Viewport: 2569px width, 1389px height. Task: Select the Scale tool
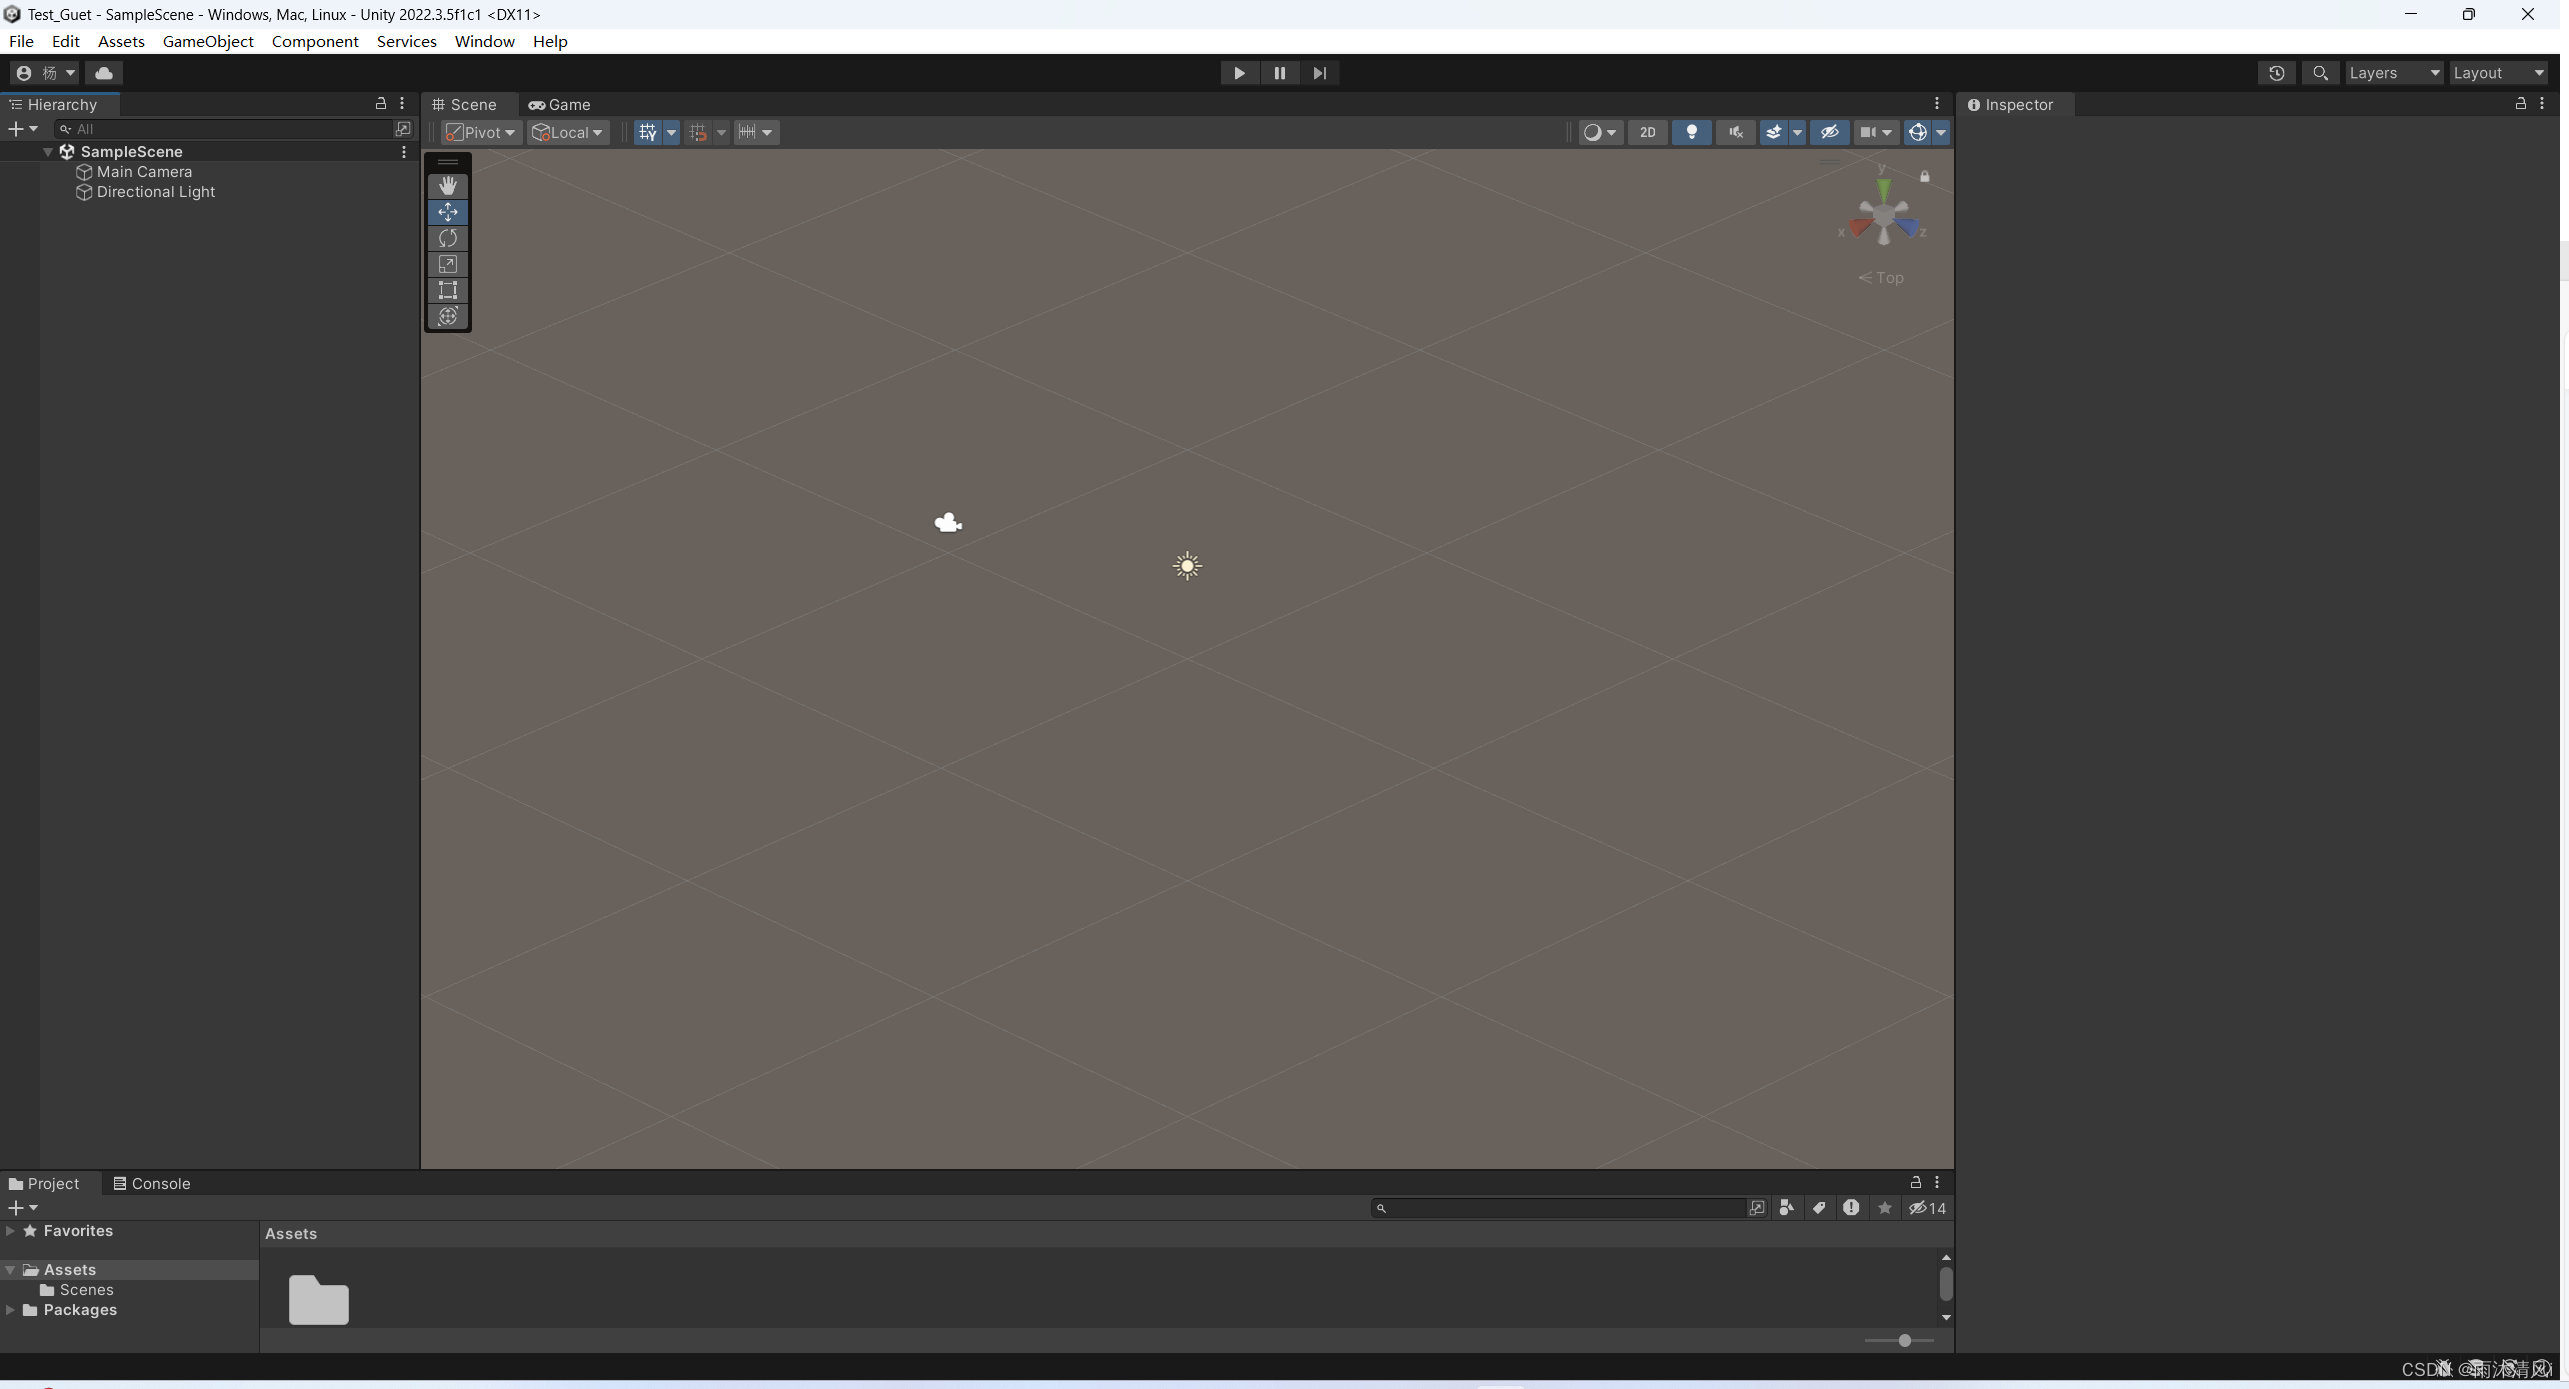point(447,264)
